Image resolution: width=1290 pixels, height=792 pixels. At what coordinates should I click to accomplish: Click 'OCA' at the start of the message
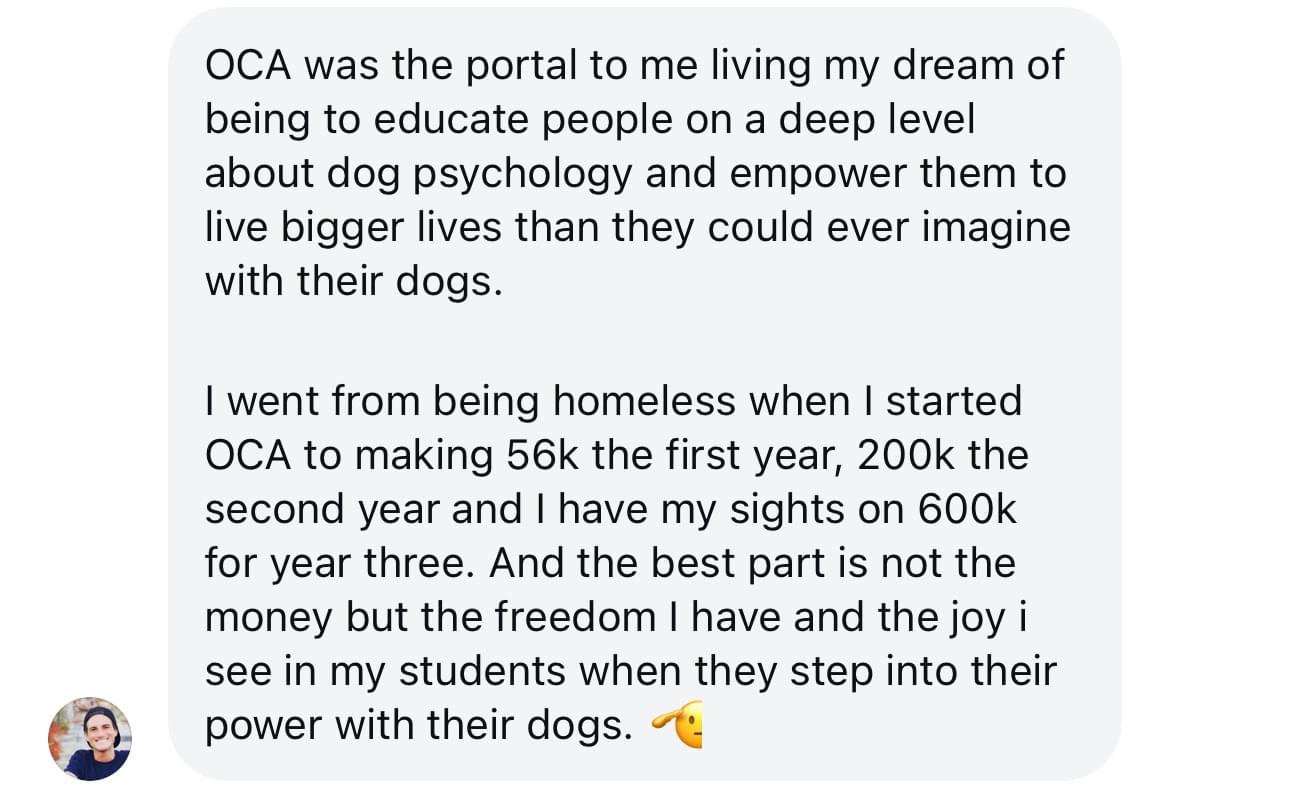point(247,66)
